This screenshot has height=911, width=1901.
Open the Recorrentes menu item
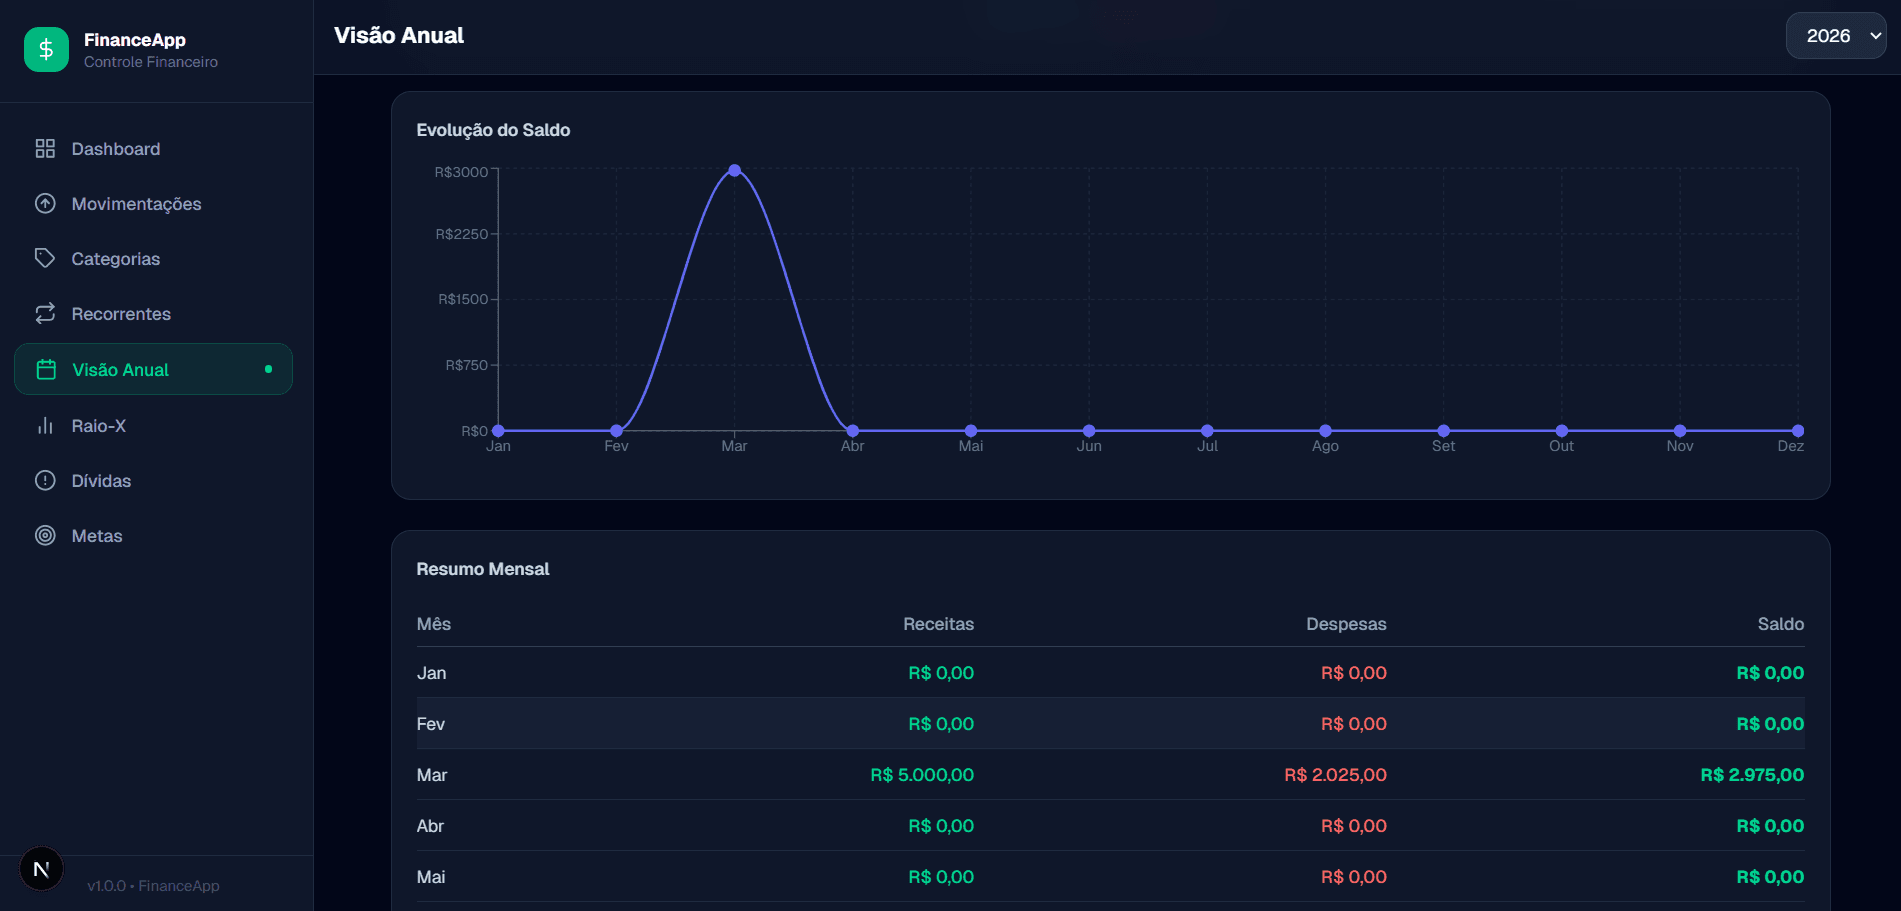(121, 314)
